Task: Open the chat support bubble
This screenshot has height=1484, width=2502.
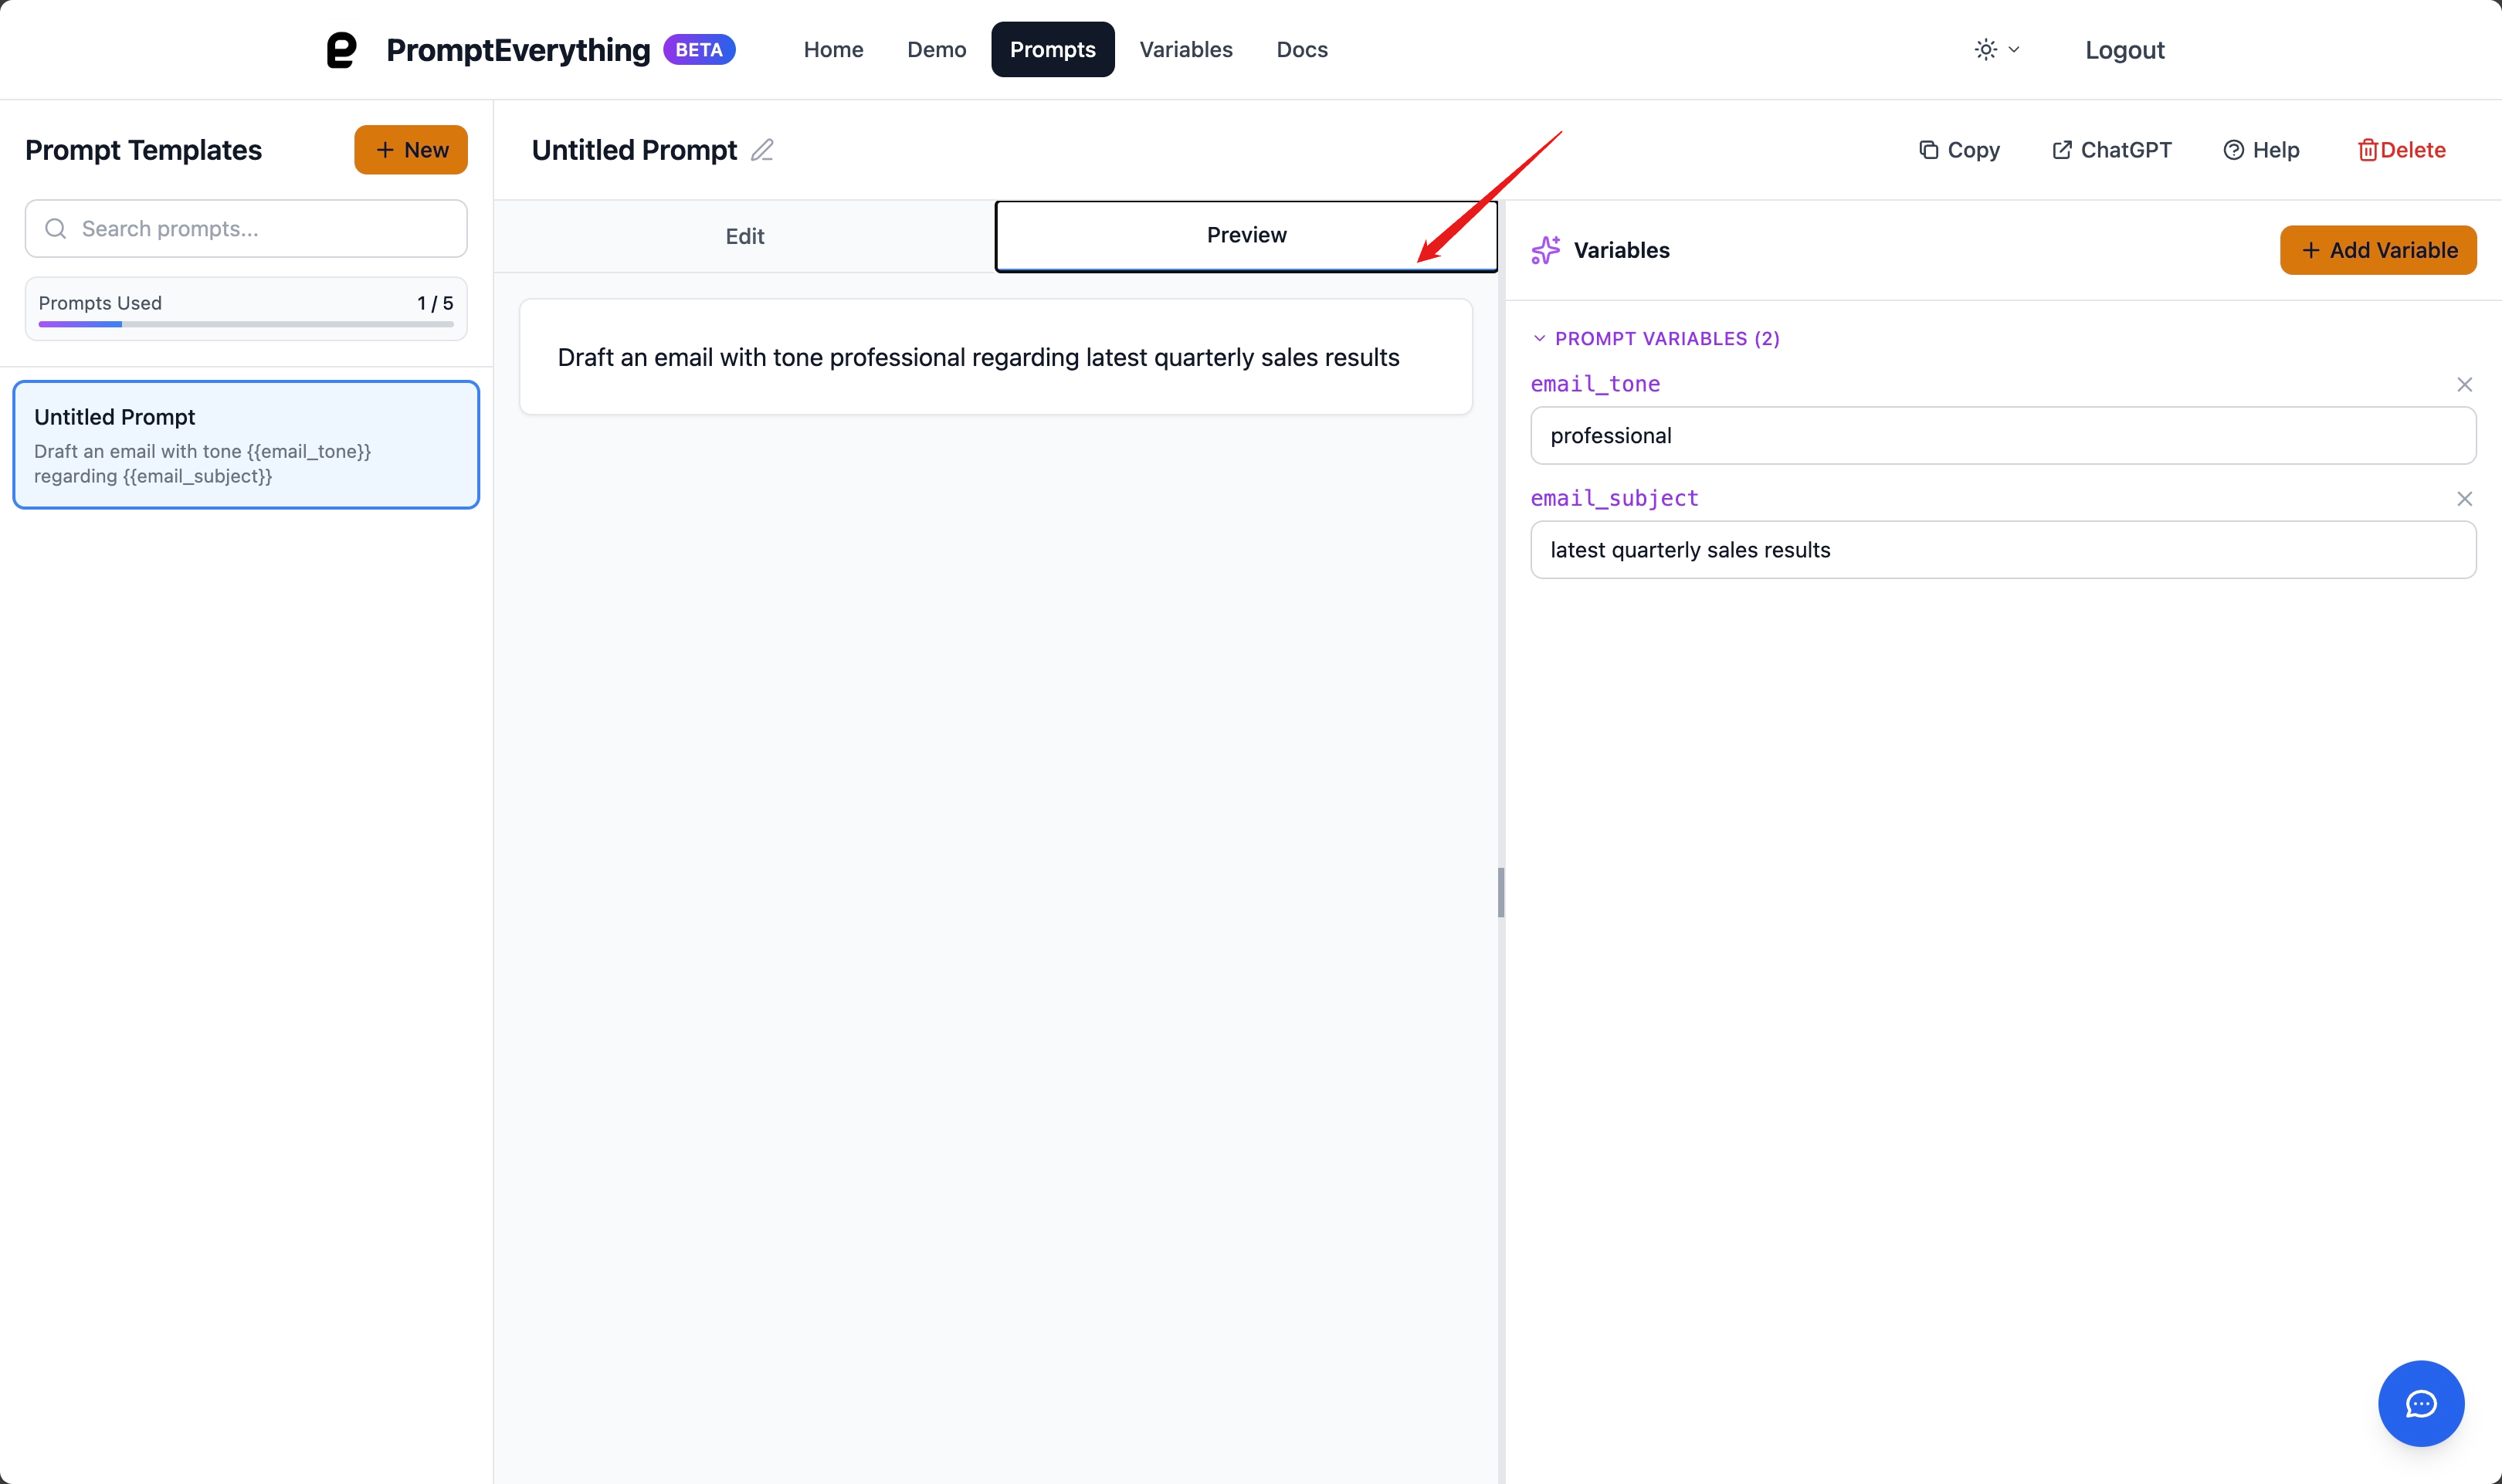Action: [x=2420, y=1403]
